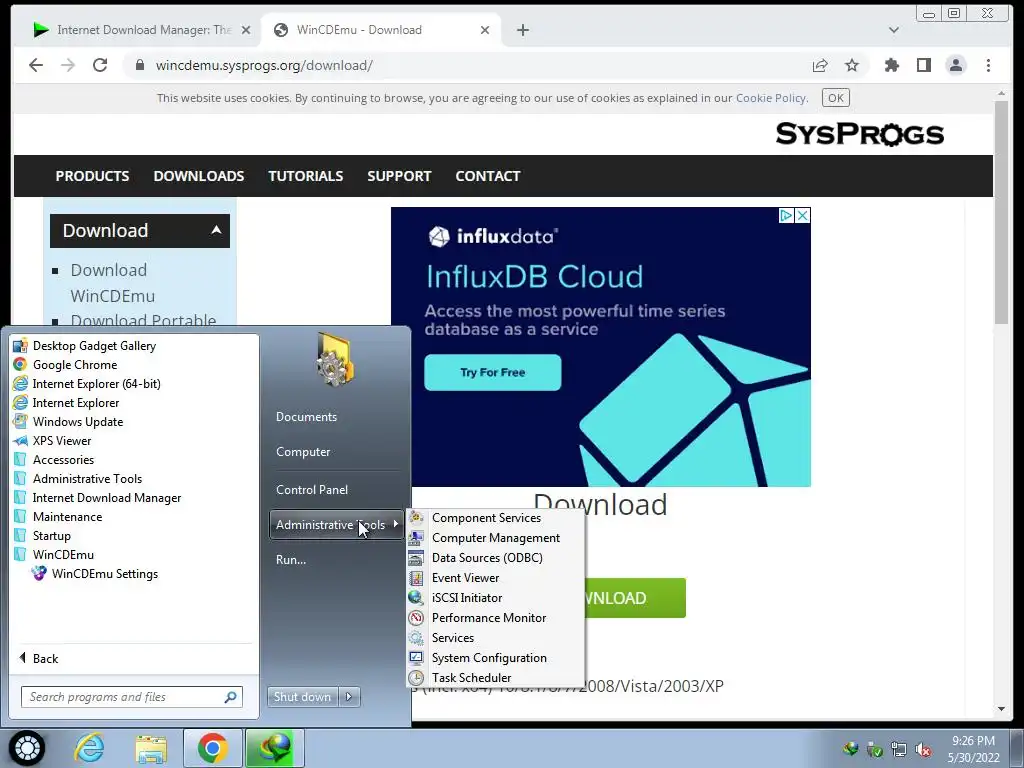Click the Search programs and files box
This screenshot has width=1024, height=768.
click(x=131, y=697)
